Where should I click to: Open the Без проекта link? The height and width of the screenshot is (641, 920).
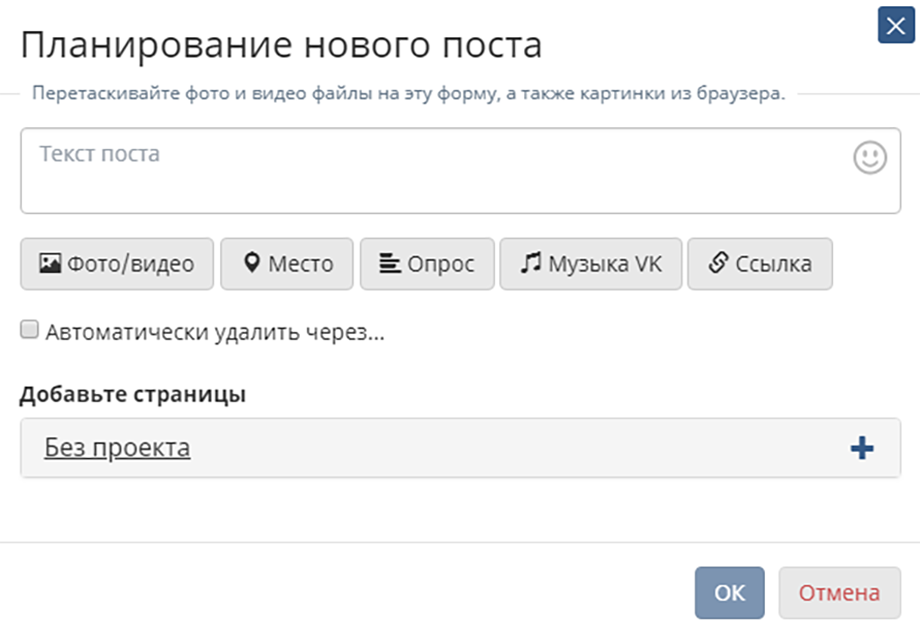tap(117, 448)
